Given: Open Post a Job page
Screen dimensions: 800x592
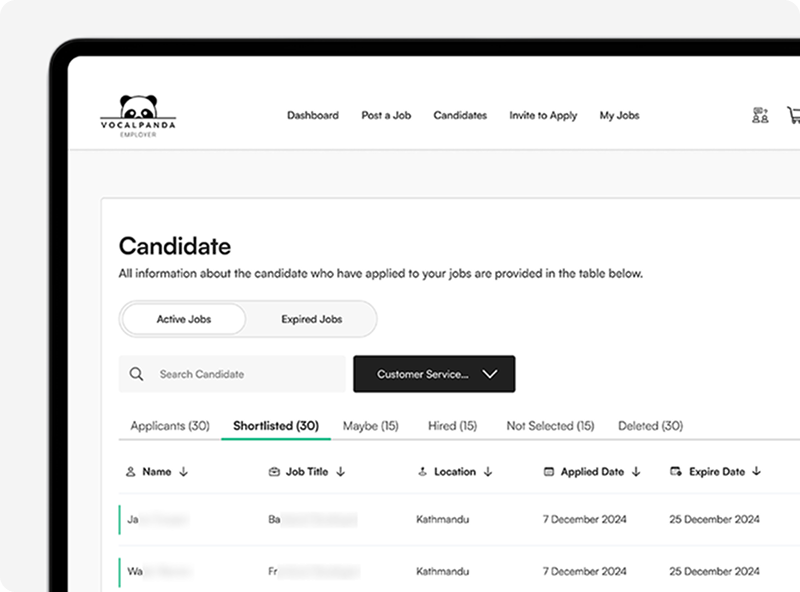Looking at the screenshot, I should click(386, 116).
